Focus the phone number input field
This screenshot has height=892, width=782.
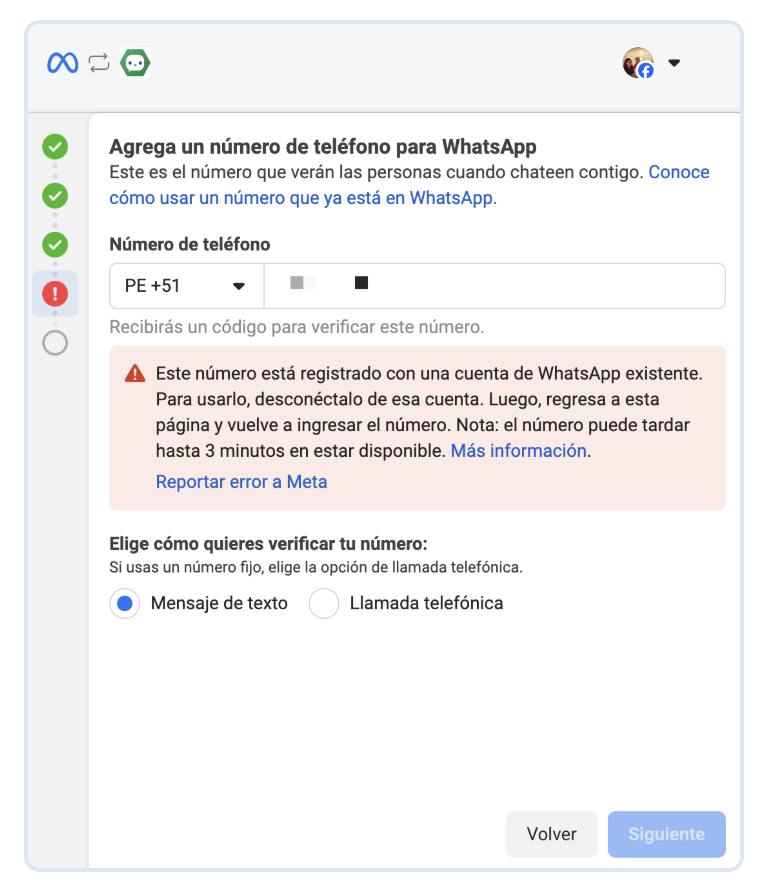pos(494,286)
